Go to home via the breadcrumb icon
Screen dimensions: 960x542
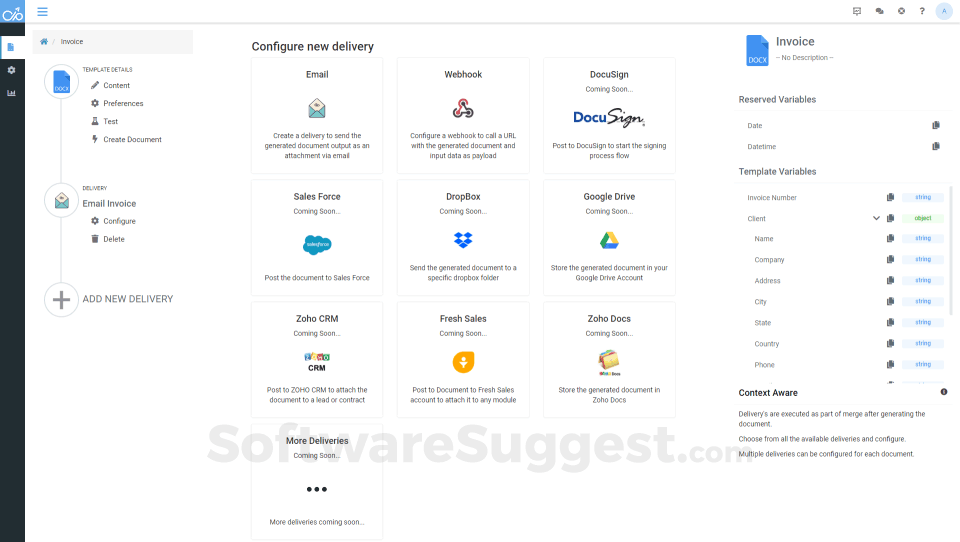coord(44,41)
